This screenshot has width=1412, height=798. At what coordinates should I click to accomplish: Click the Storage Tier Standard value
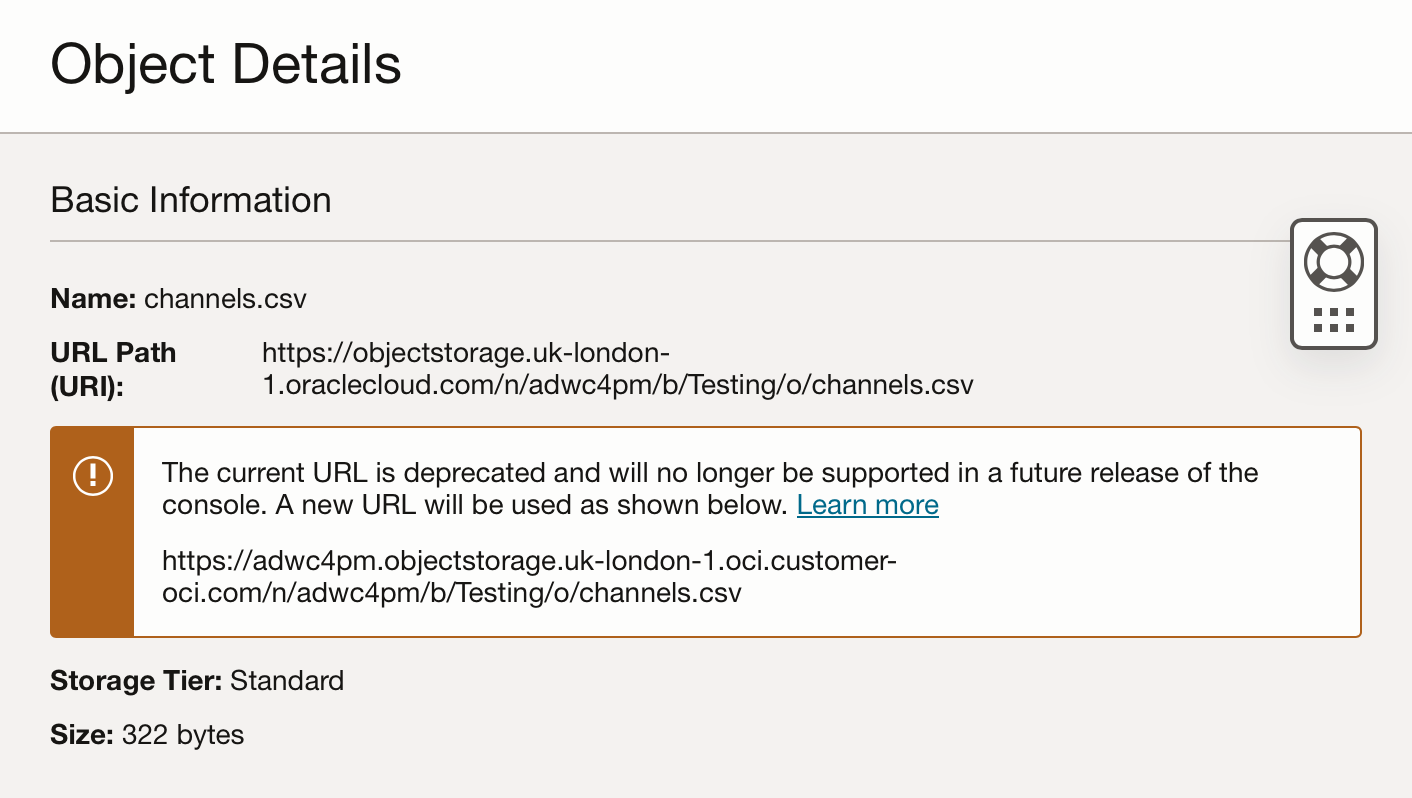[x=287, y=681]
